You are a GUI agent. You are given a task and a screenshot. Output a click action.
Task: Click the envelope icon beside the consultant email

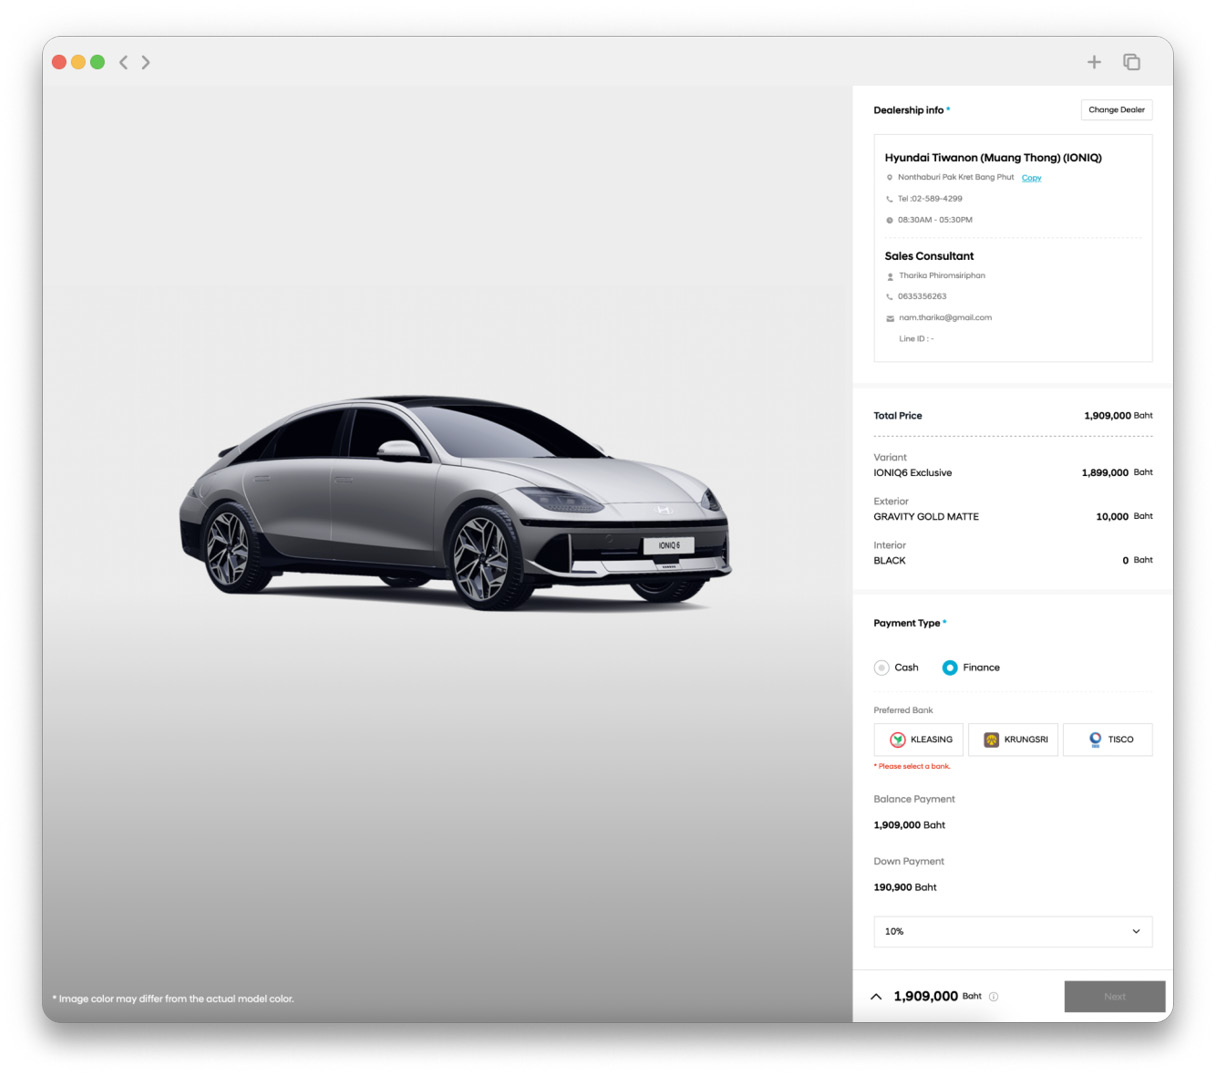[x=890, y=318]
